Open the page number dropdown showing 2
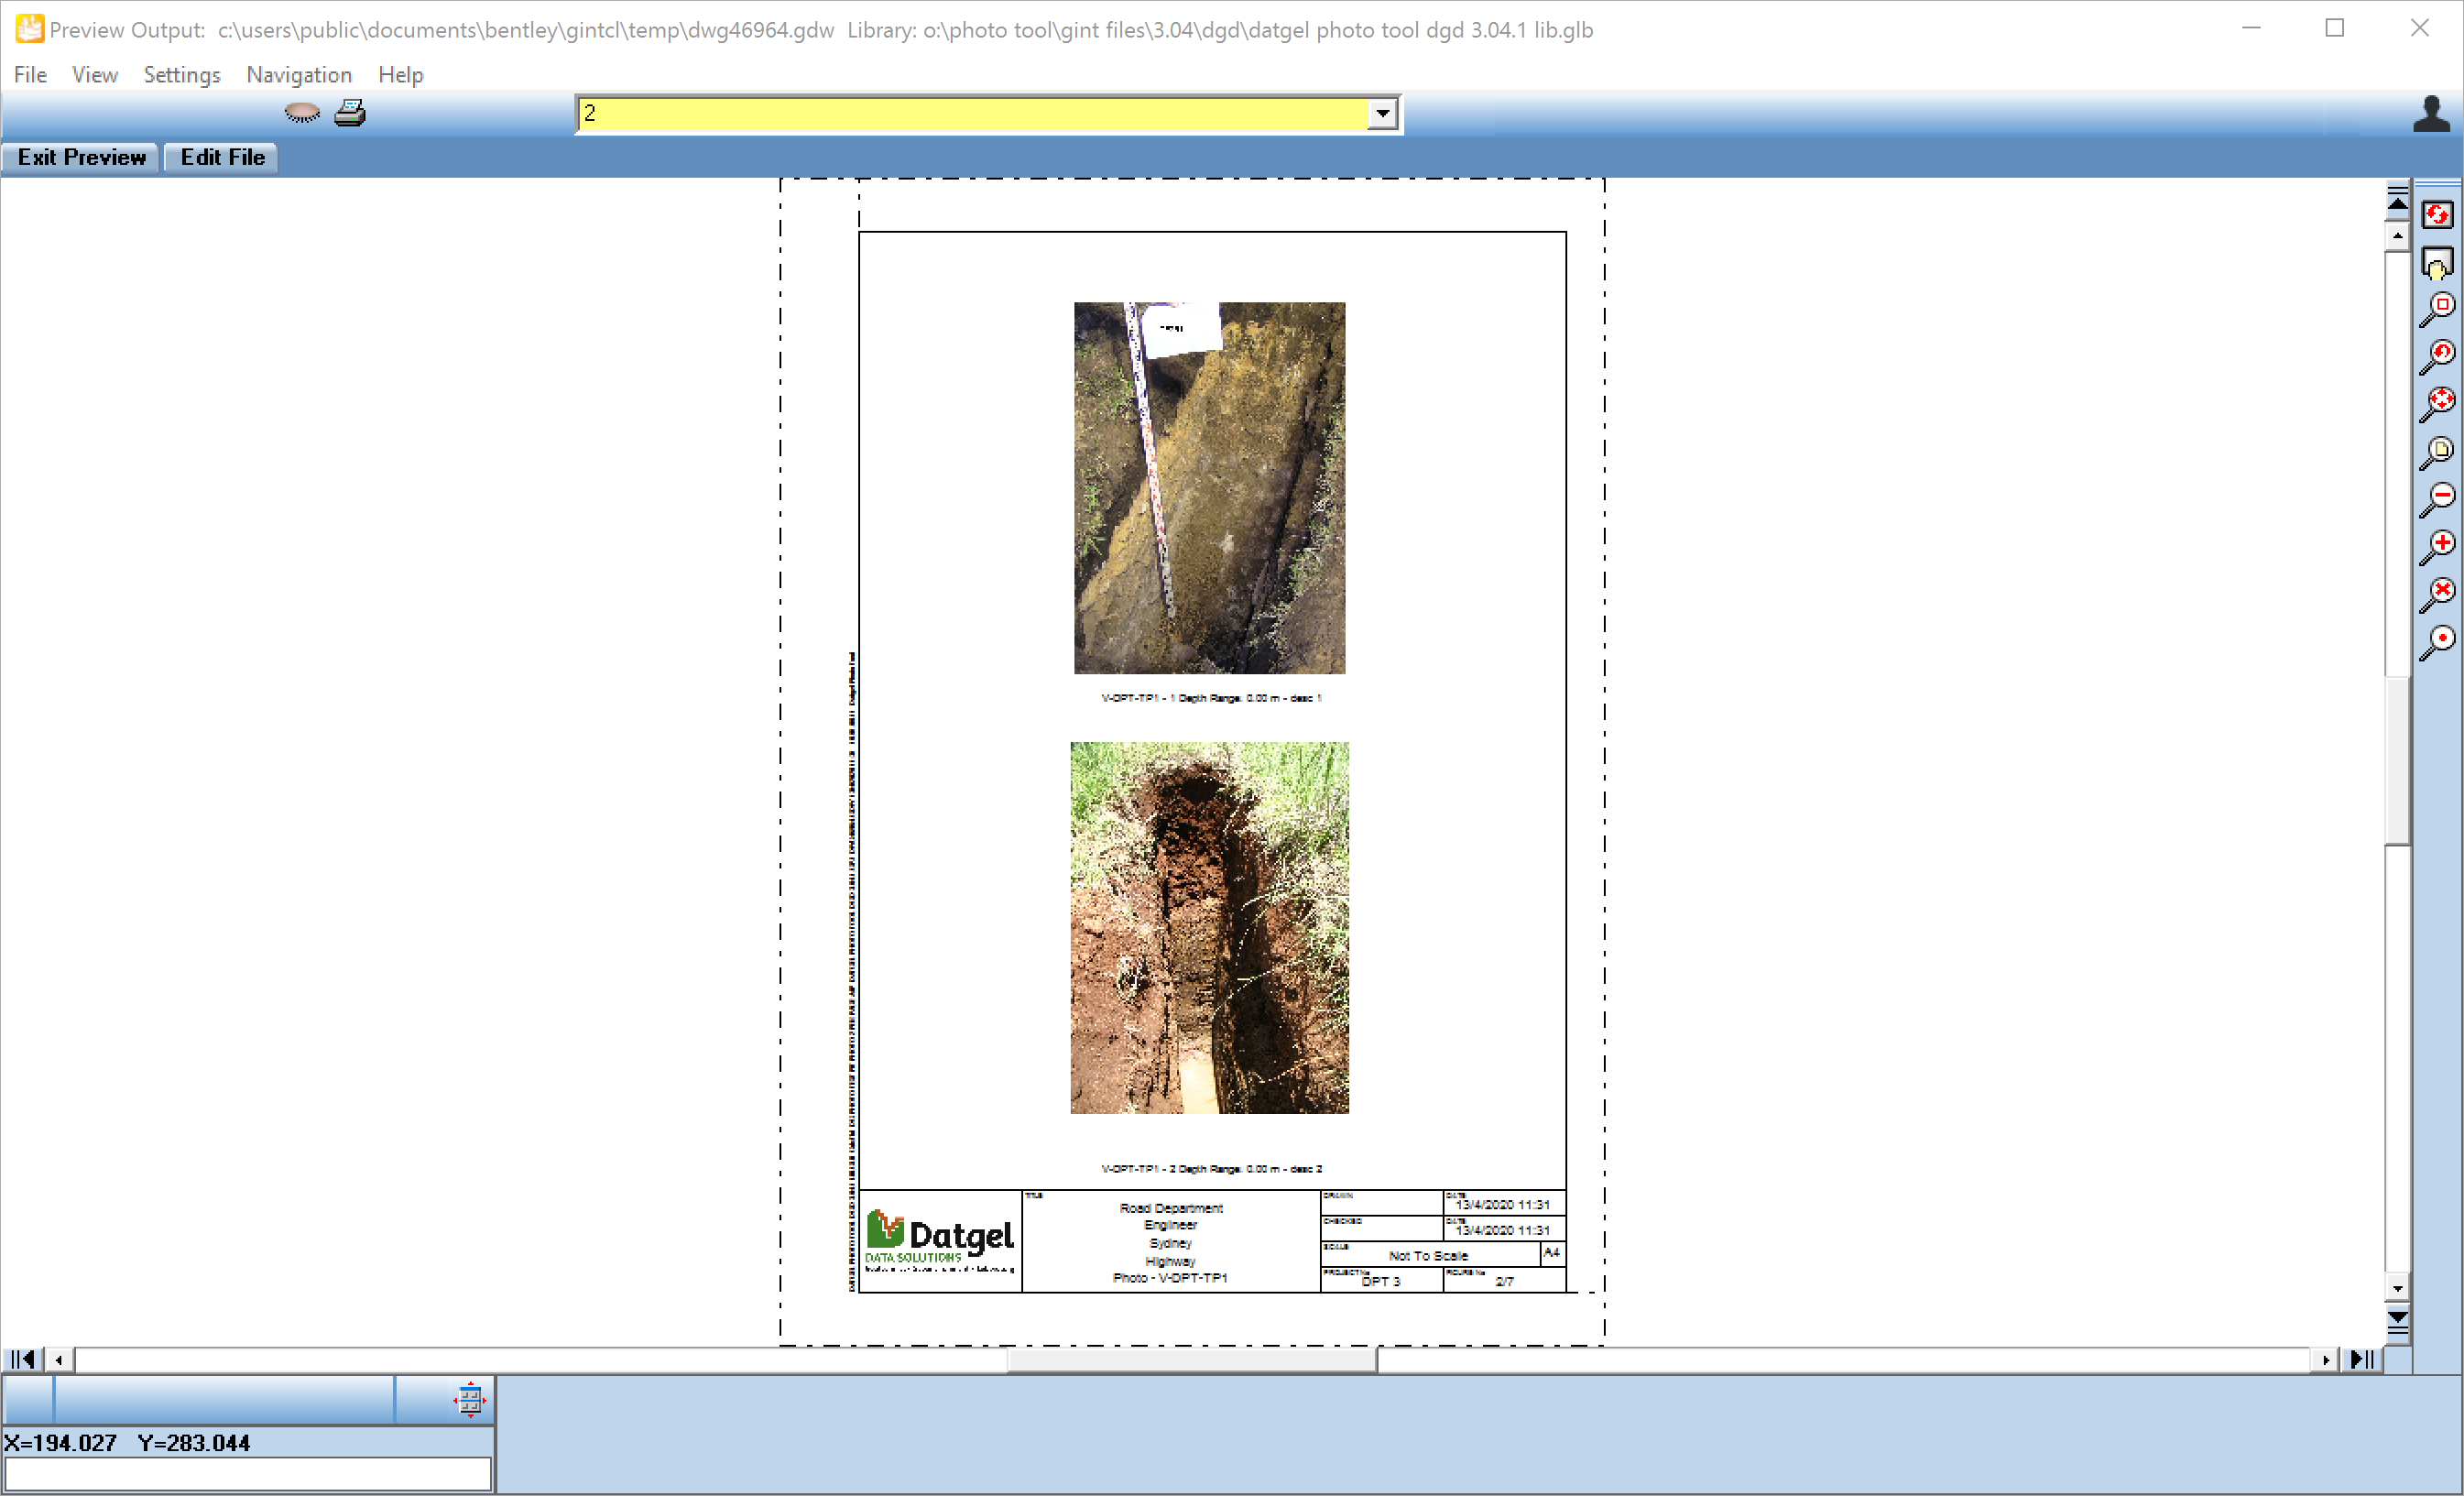Image resolution: width=2464 pixels, height=1496 pixels. click(1383, 113)
